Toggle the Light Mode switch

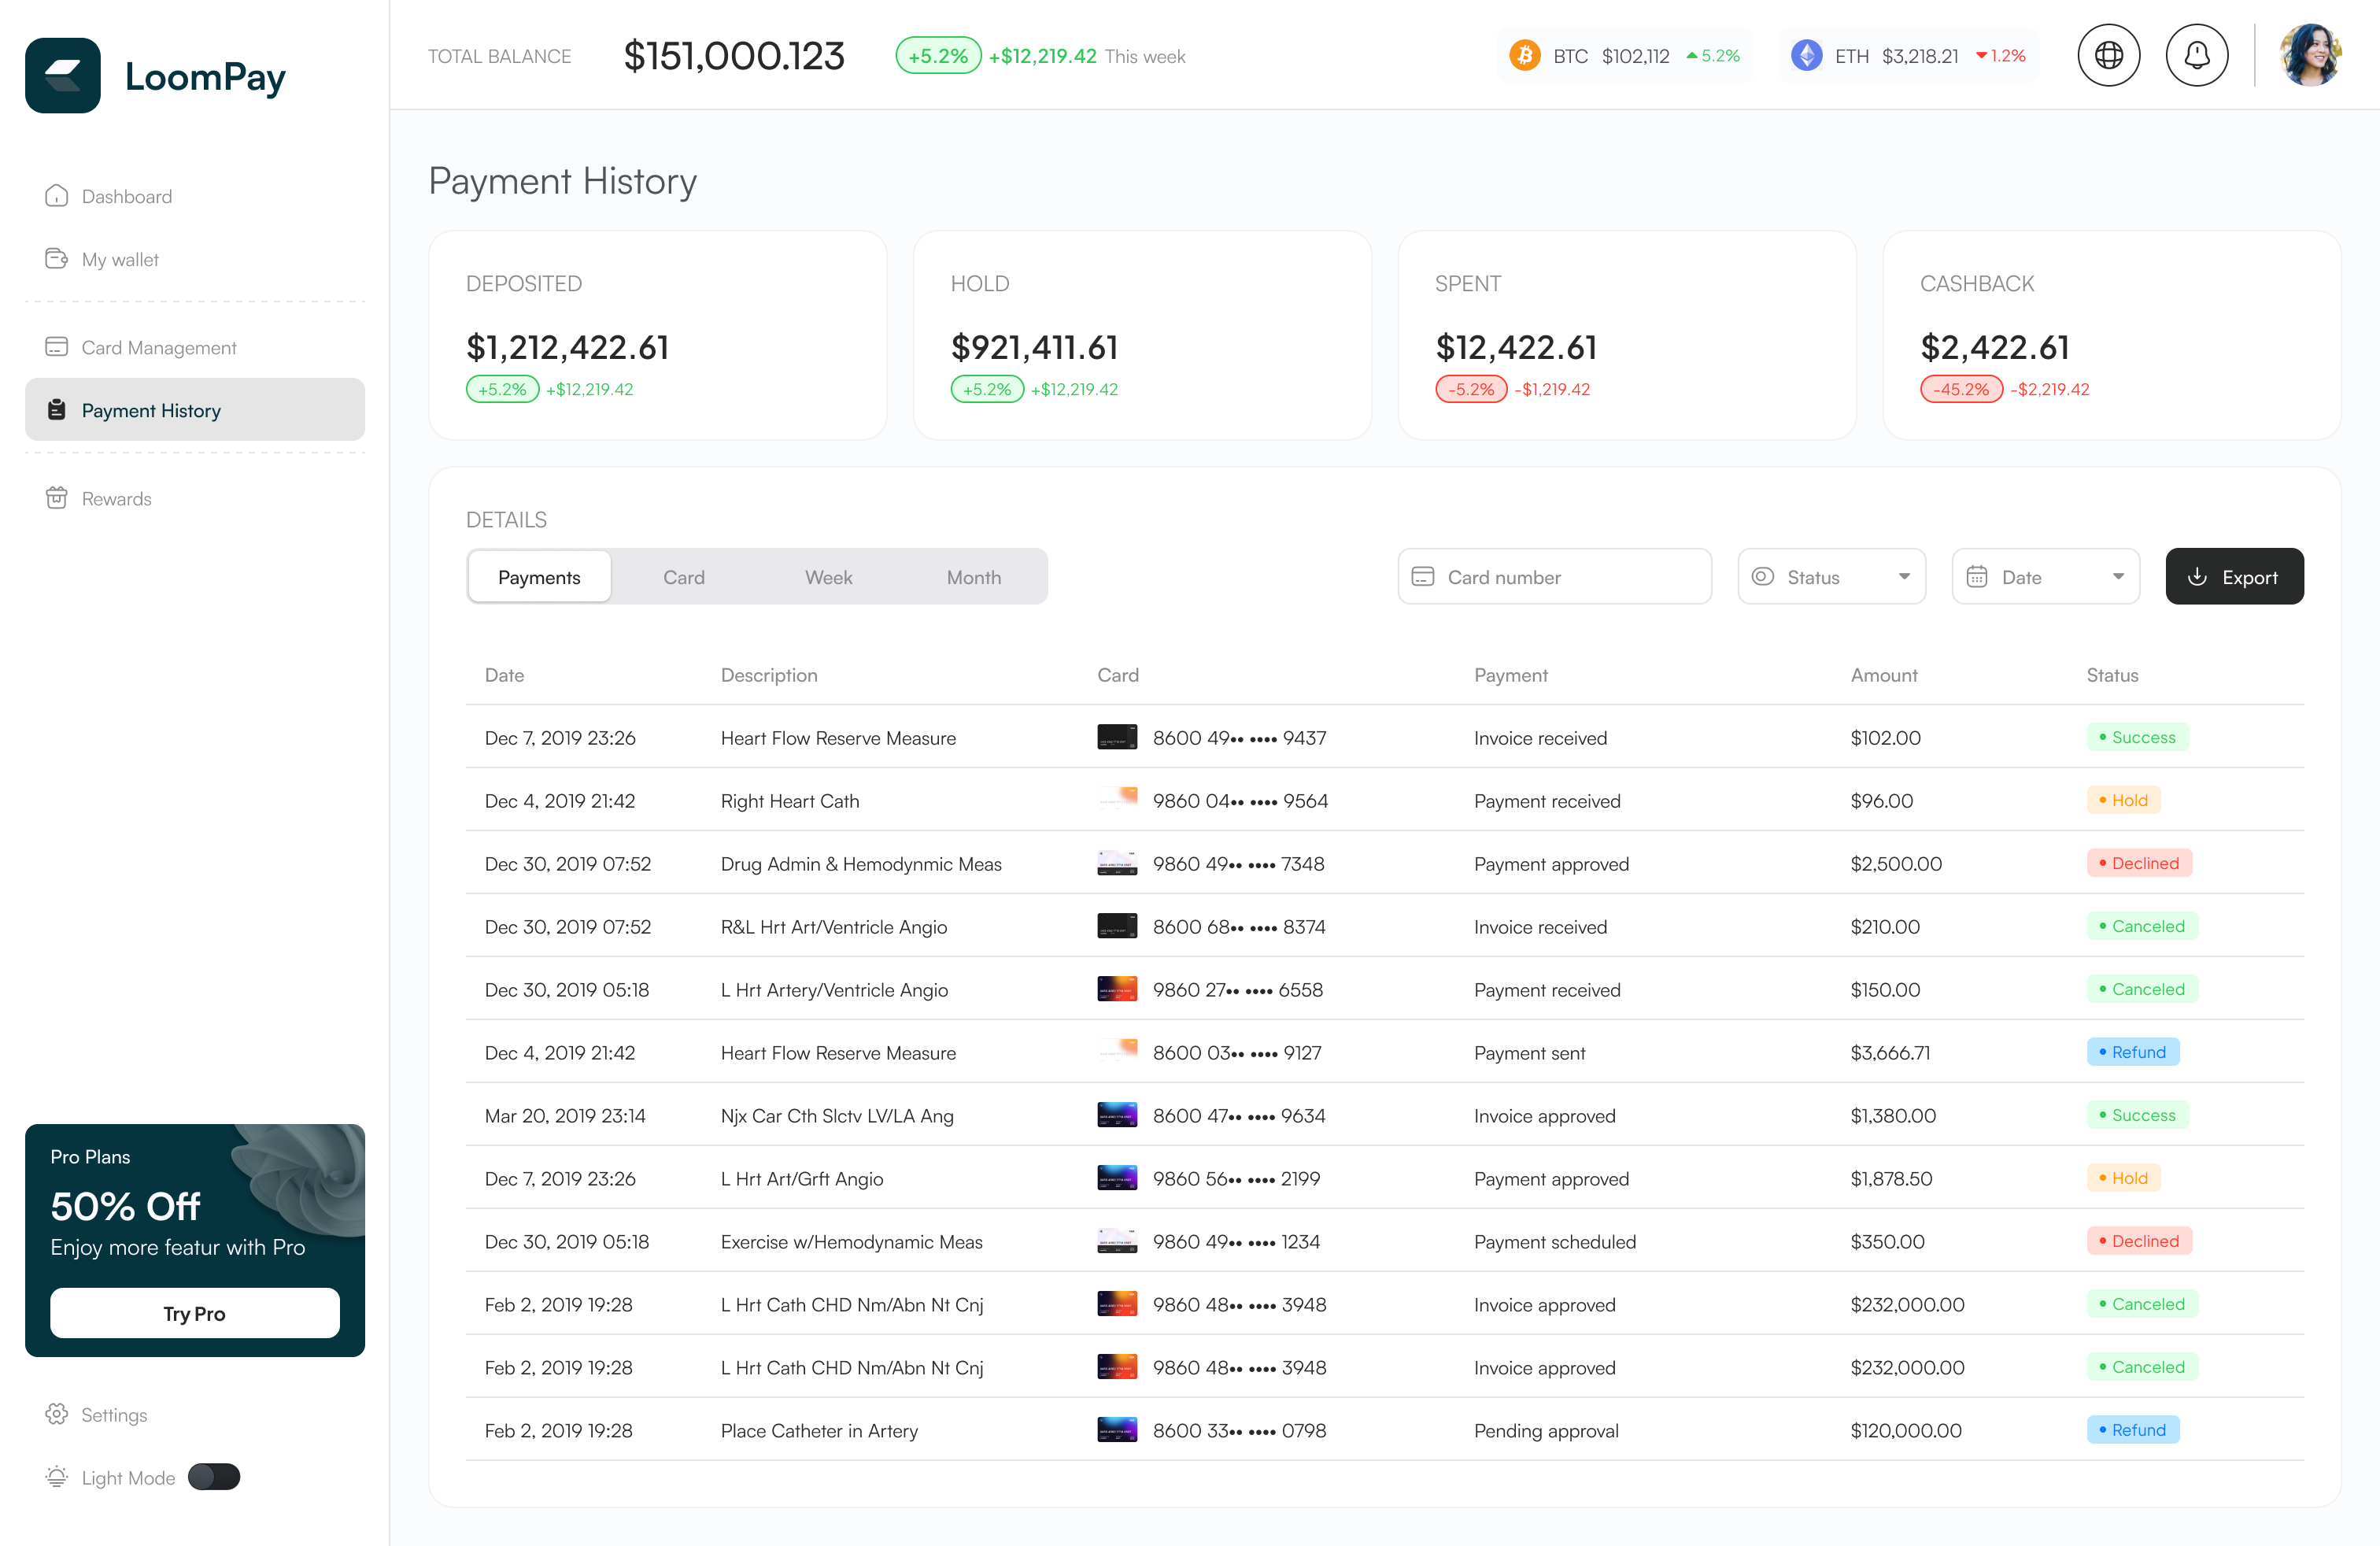click(214, 1477)
